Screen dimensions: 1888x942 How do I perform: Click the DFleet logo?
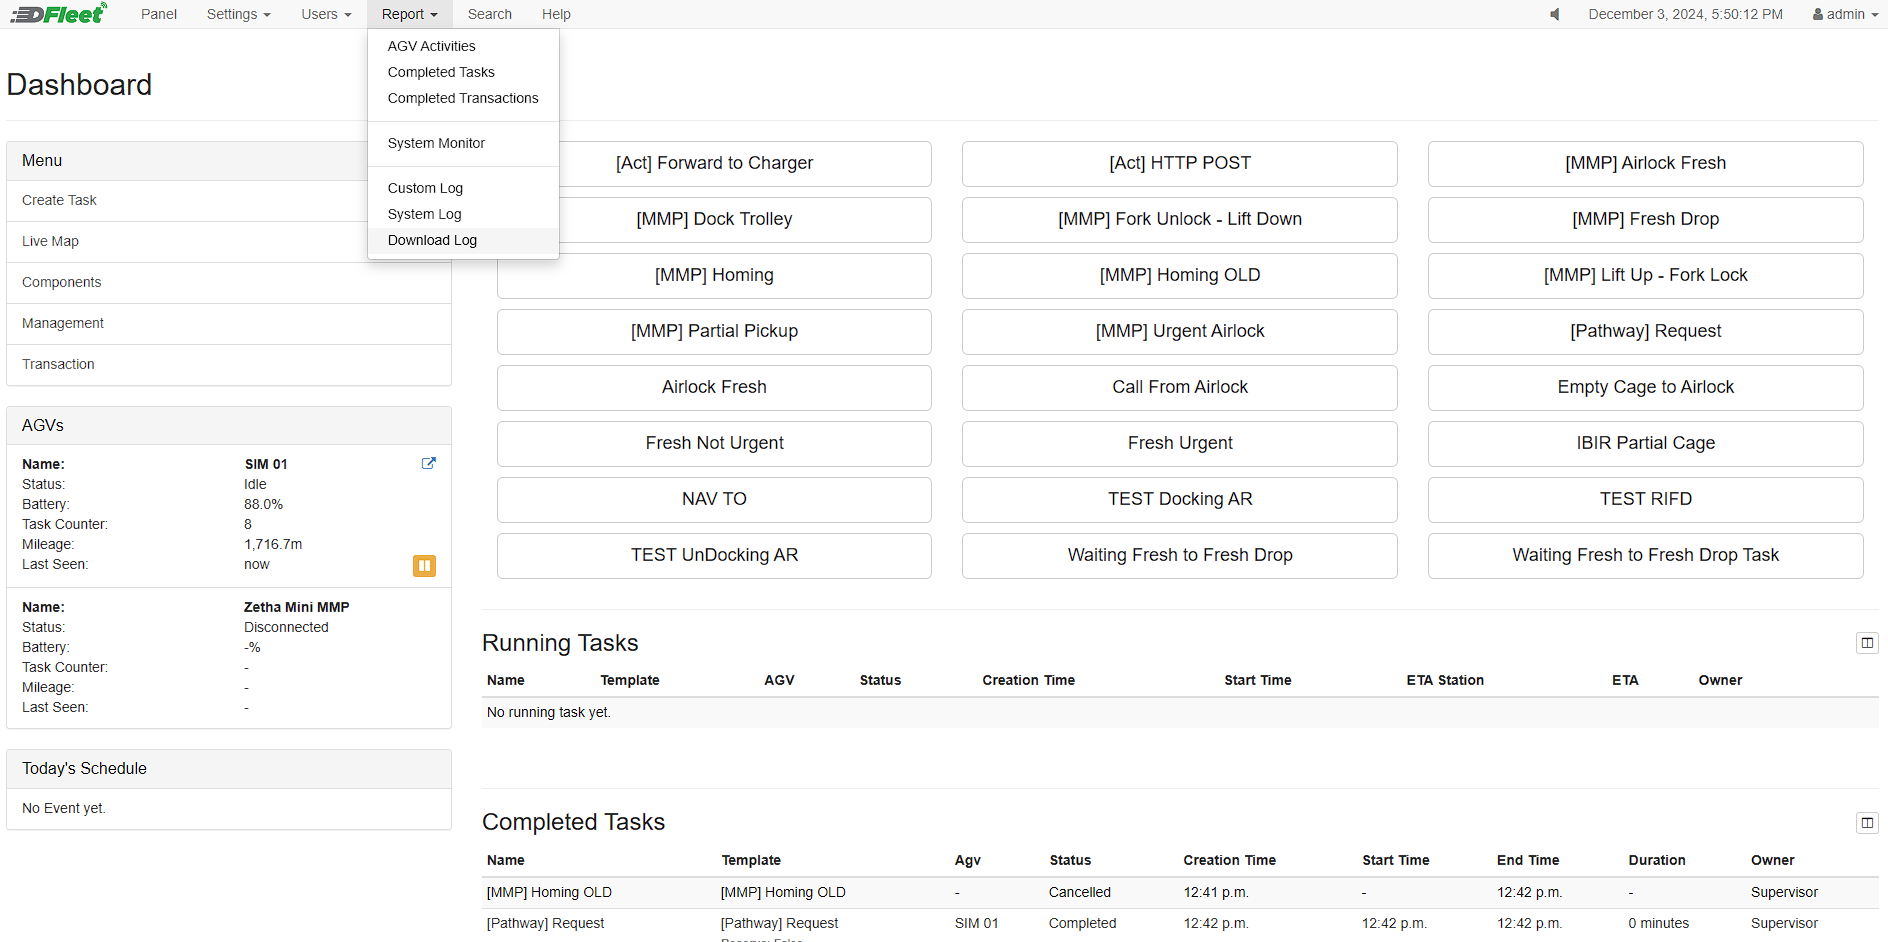click(x=58, y=14)
